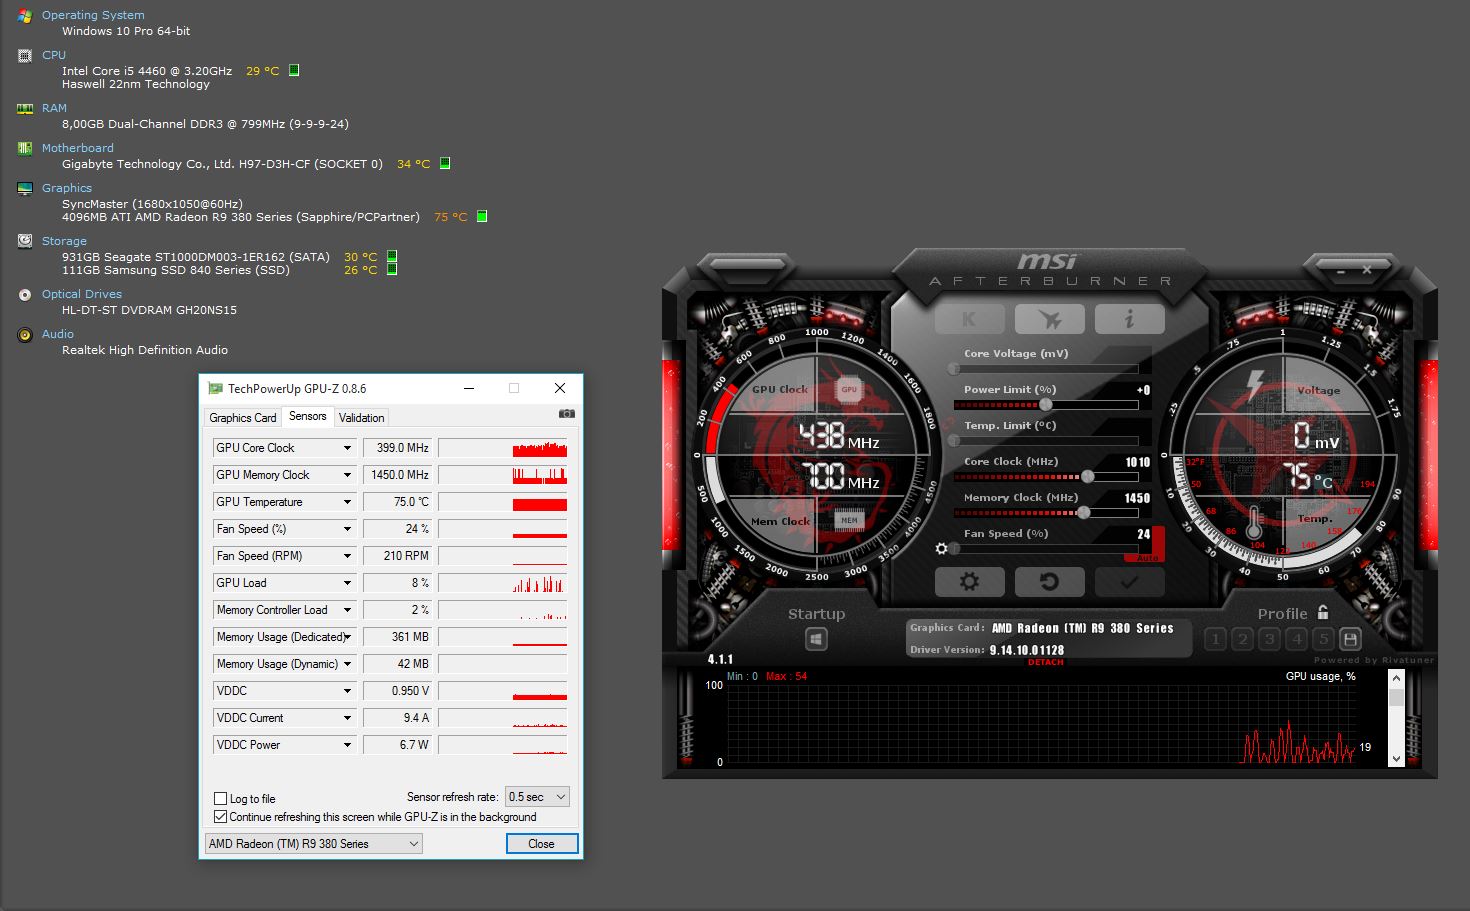Click the Kombustor K button in Afterburner
Viewport: 1470px width, 911px height.
969,319
